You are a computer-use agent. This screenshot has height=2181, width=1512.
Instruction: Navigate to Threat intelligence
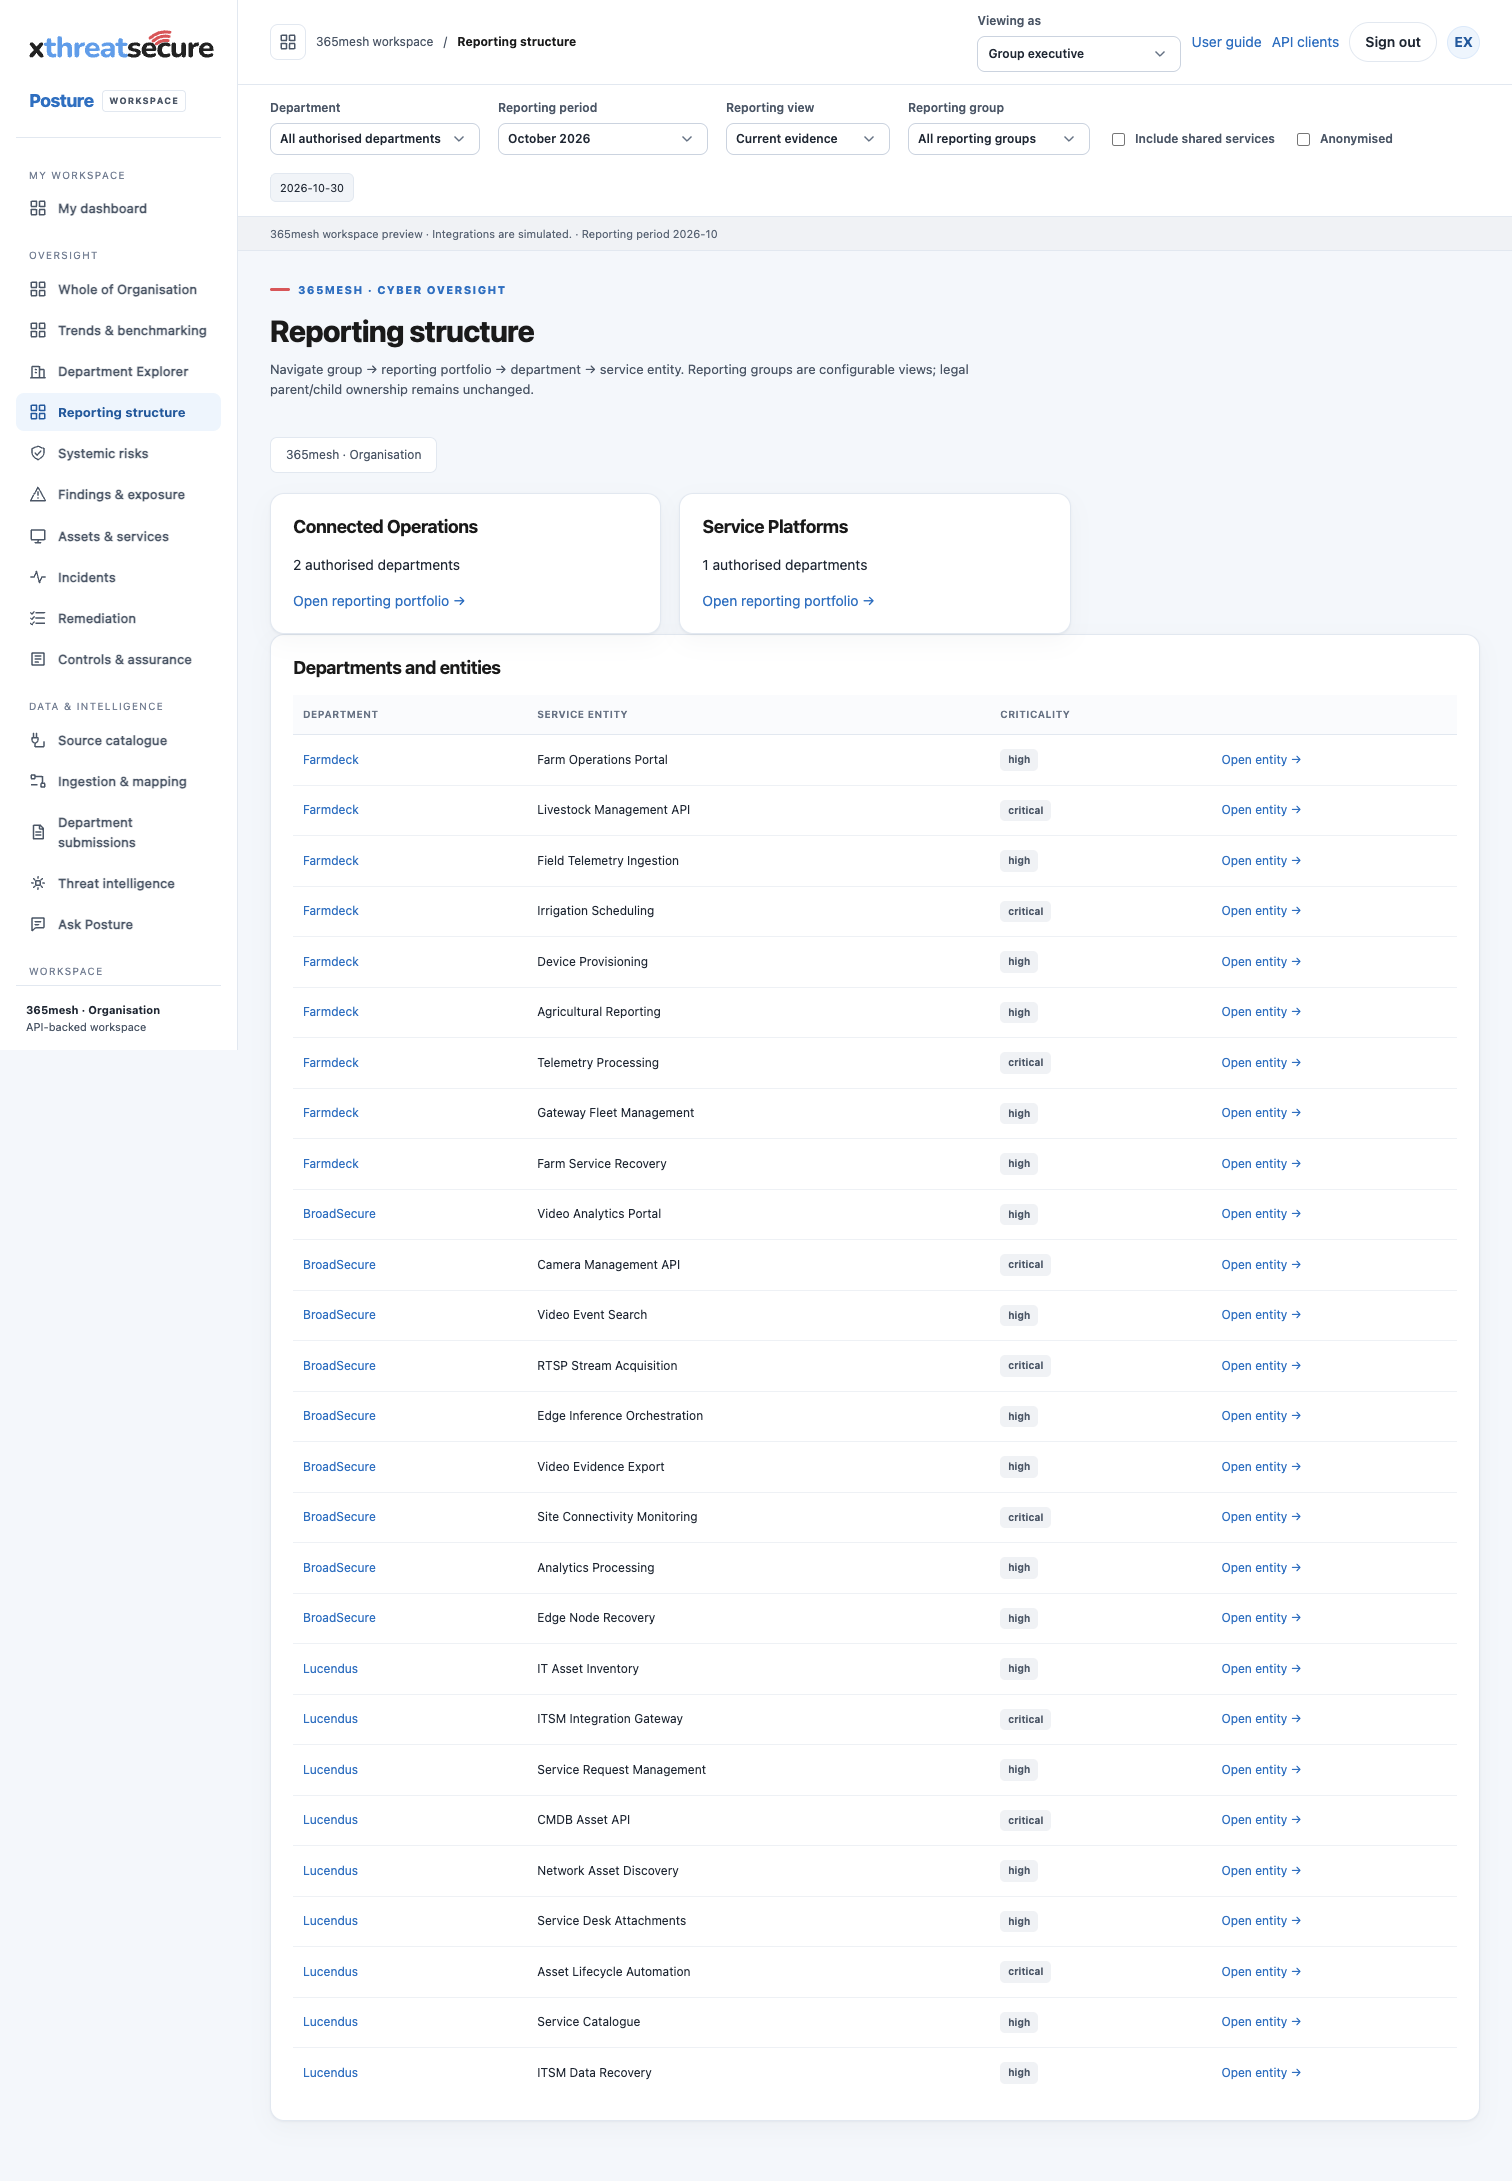pyautogui.click(x=119, y=883)
